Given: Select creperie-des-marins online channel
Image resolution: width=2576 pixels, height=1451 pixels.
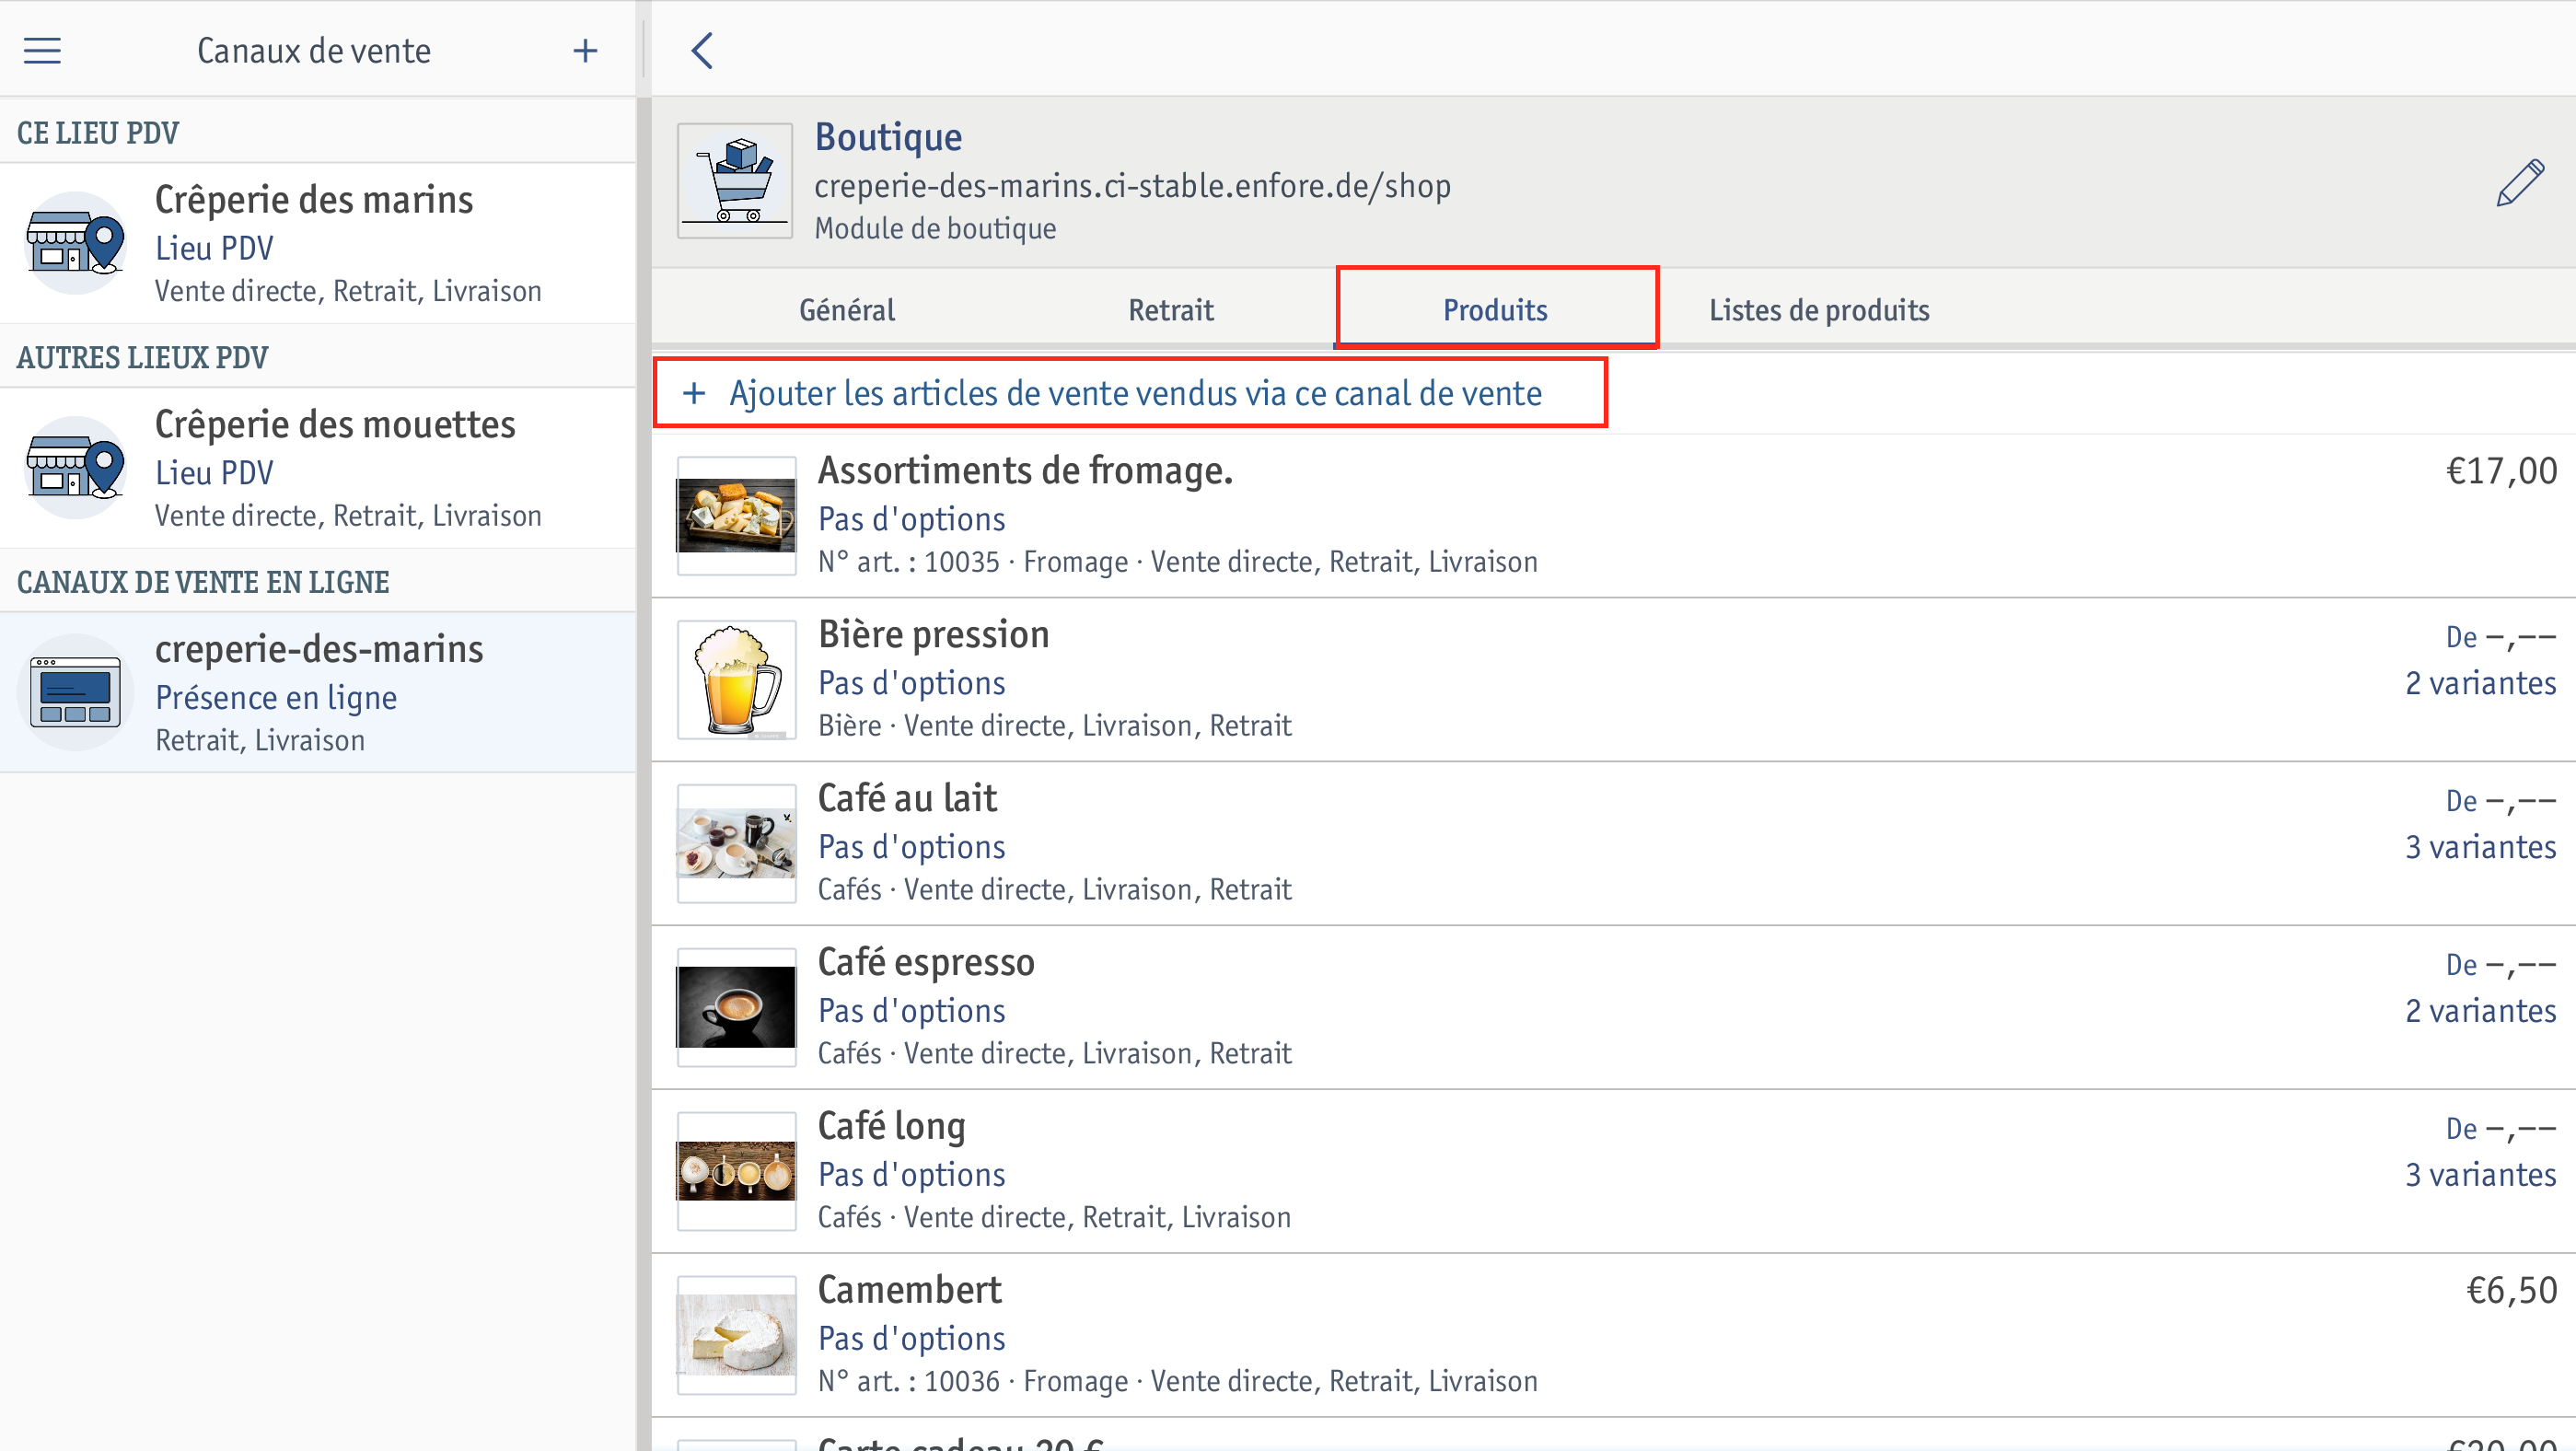Looking at the screenshot, I should (x=318, y=692).
